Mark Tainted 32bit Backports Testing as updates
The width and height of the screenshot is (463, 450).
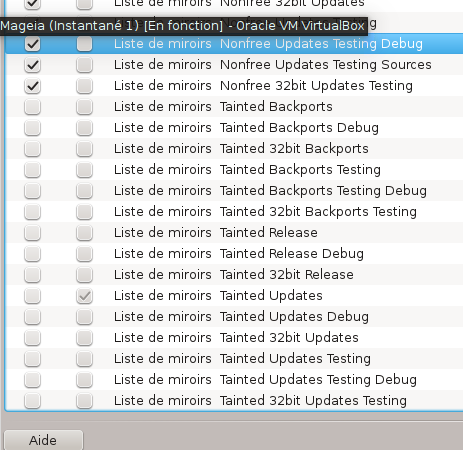[84, 212]
